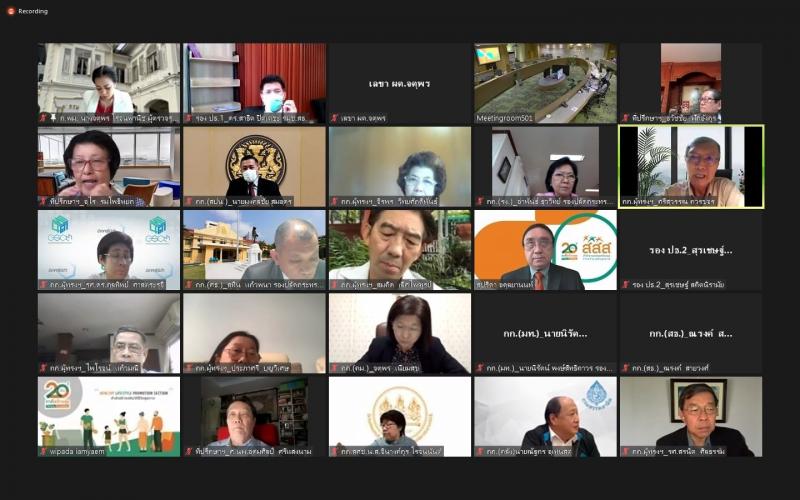Screen dimensions: 800x500
Task: Click the muted mic icon on เลขา ผต.จตุพร label
Action: [x=335, y=118]
